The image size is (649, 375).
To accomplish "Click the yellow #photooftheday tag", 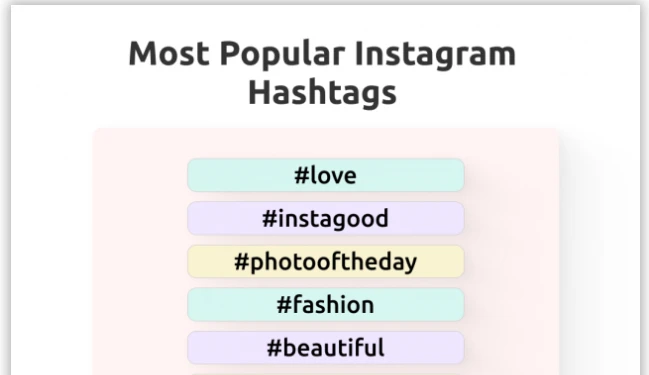I will click(x=326, y=261).
